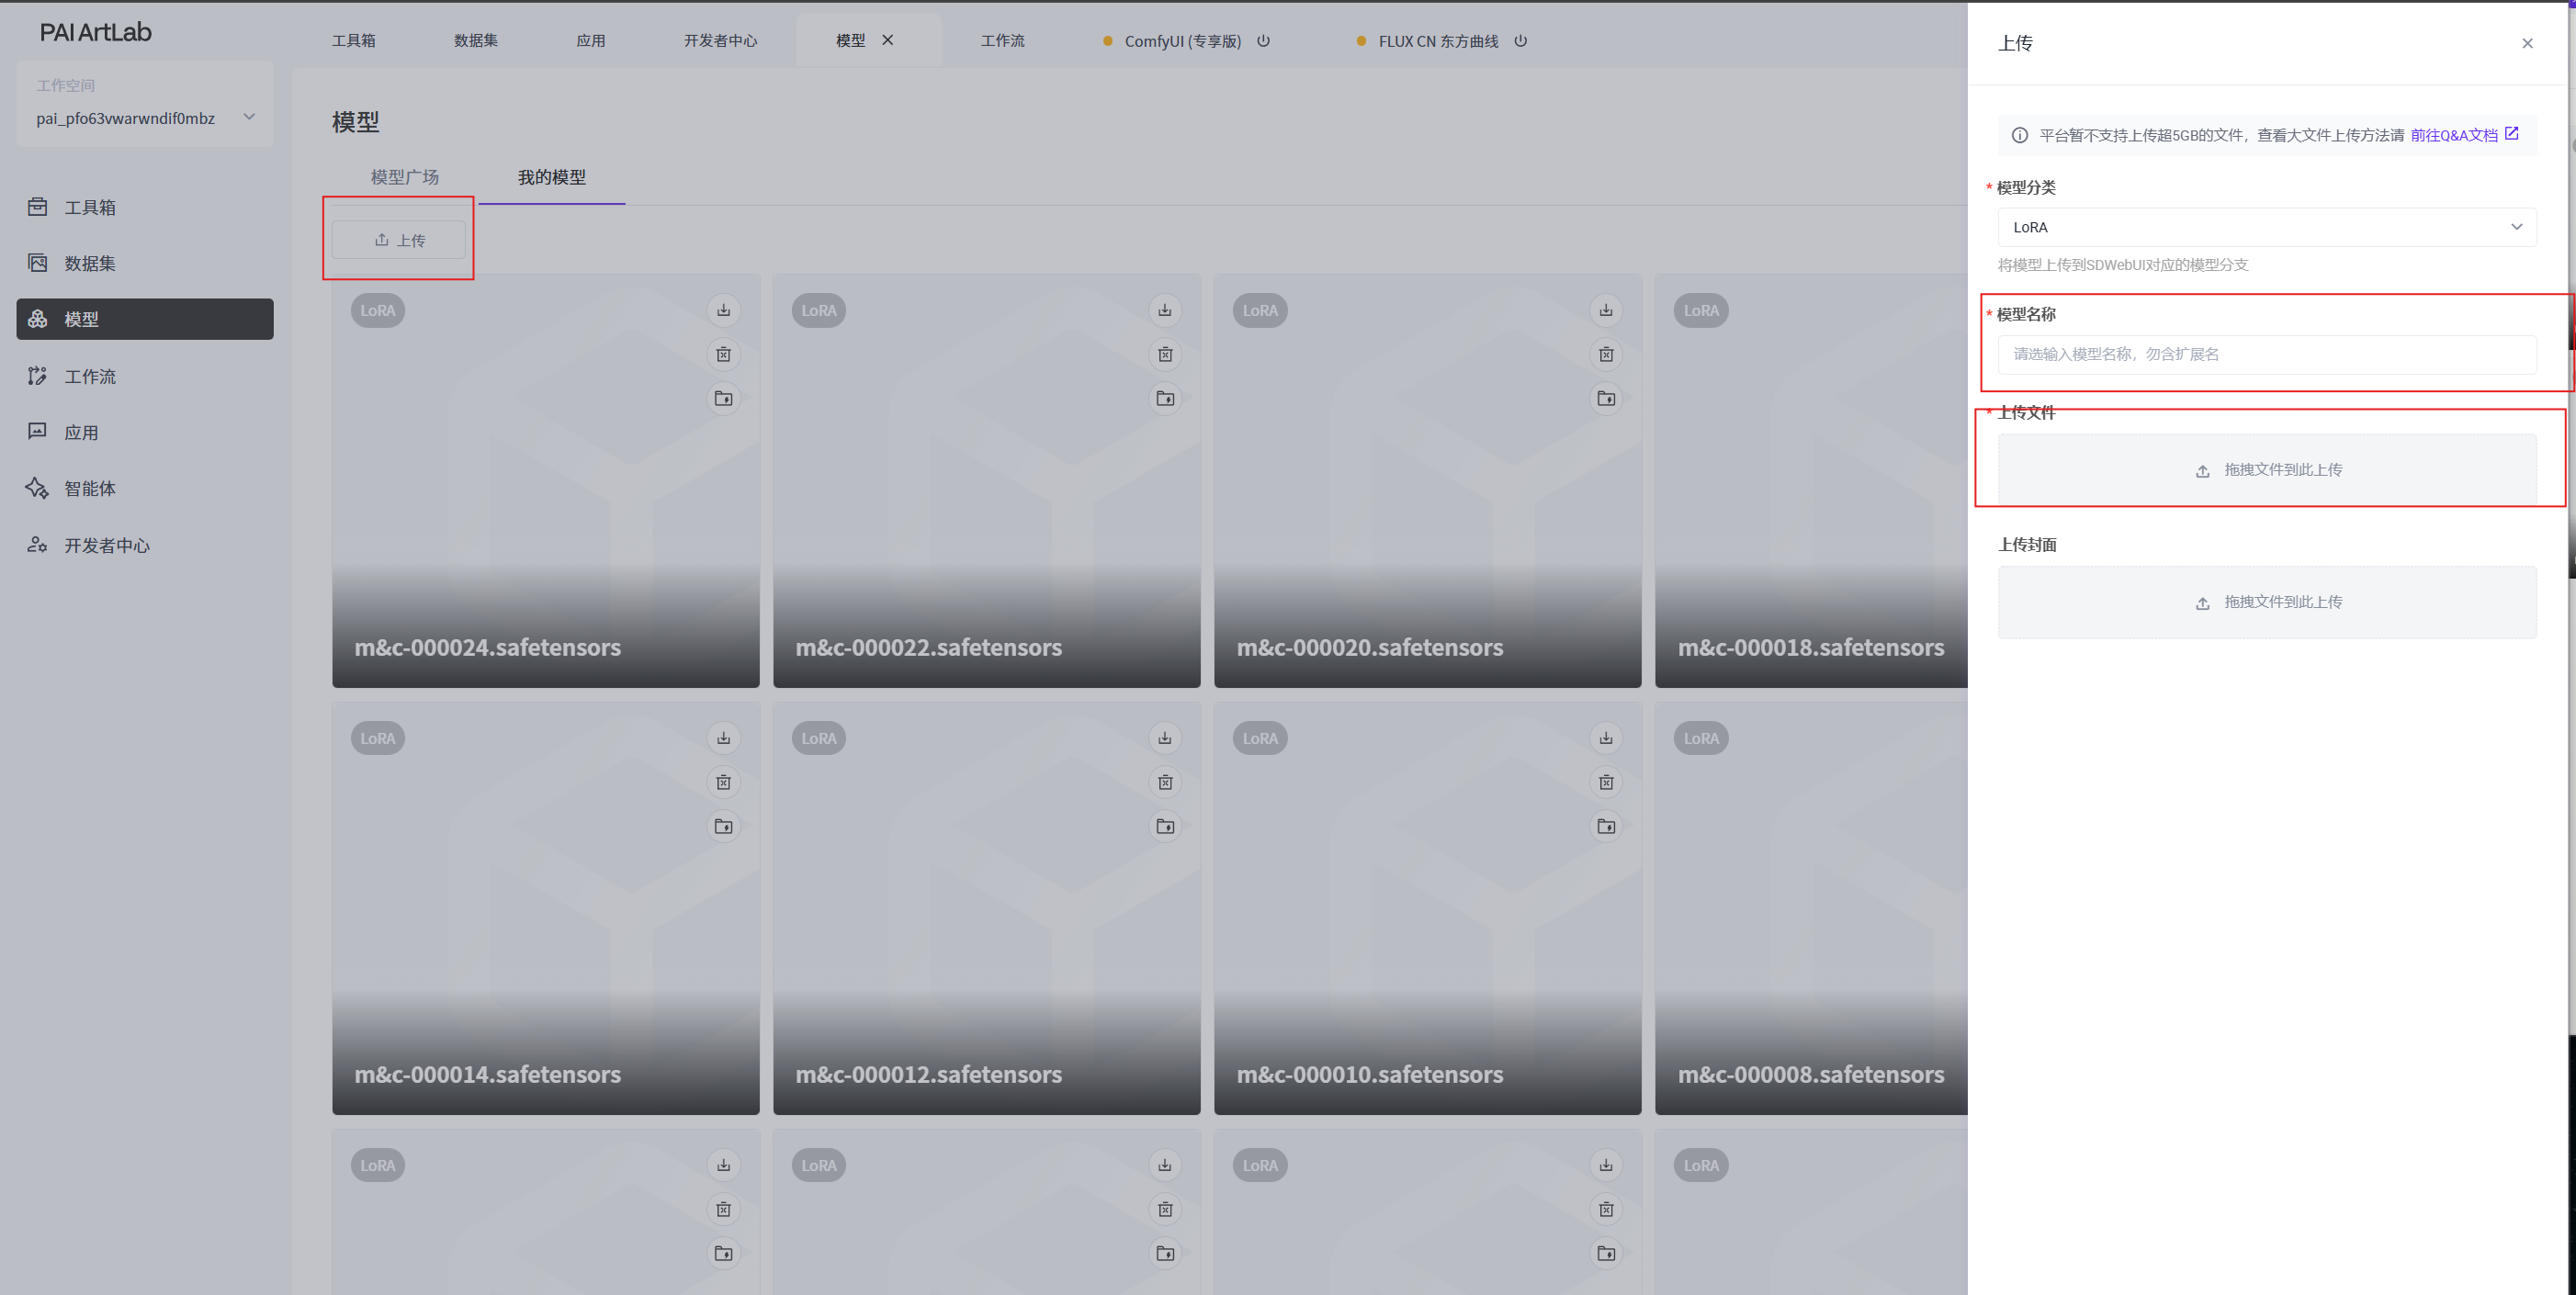Close the 上传 side panel

[2527, 43]
